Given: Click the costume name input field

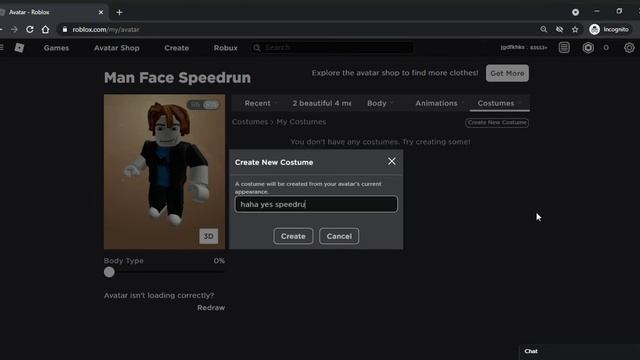Looking at the screenshot, I should (x=316, y=204).
